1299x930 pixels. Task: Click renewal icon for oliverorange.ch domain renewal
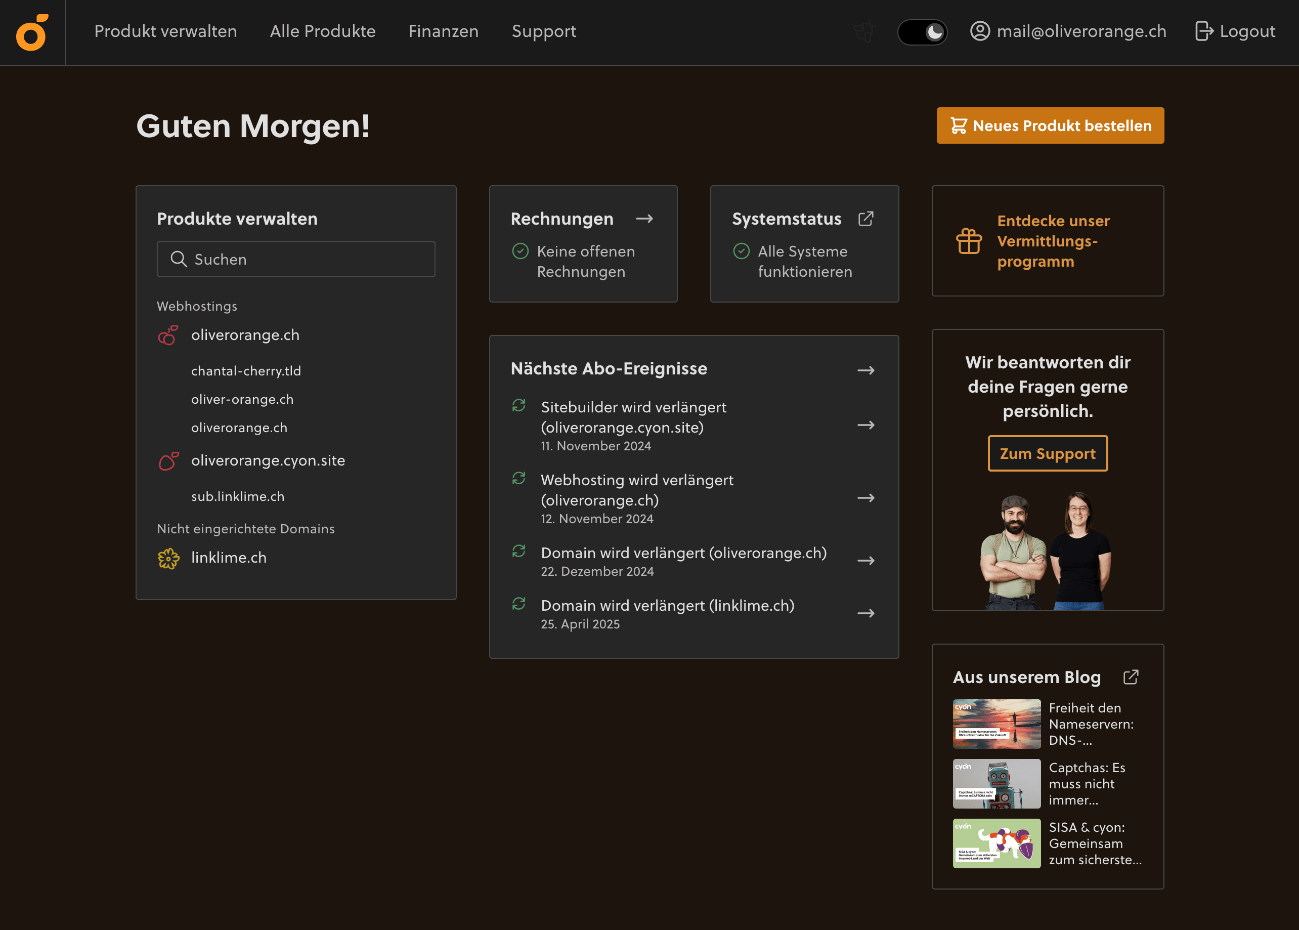[x=519, y=551]
